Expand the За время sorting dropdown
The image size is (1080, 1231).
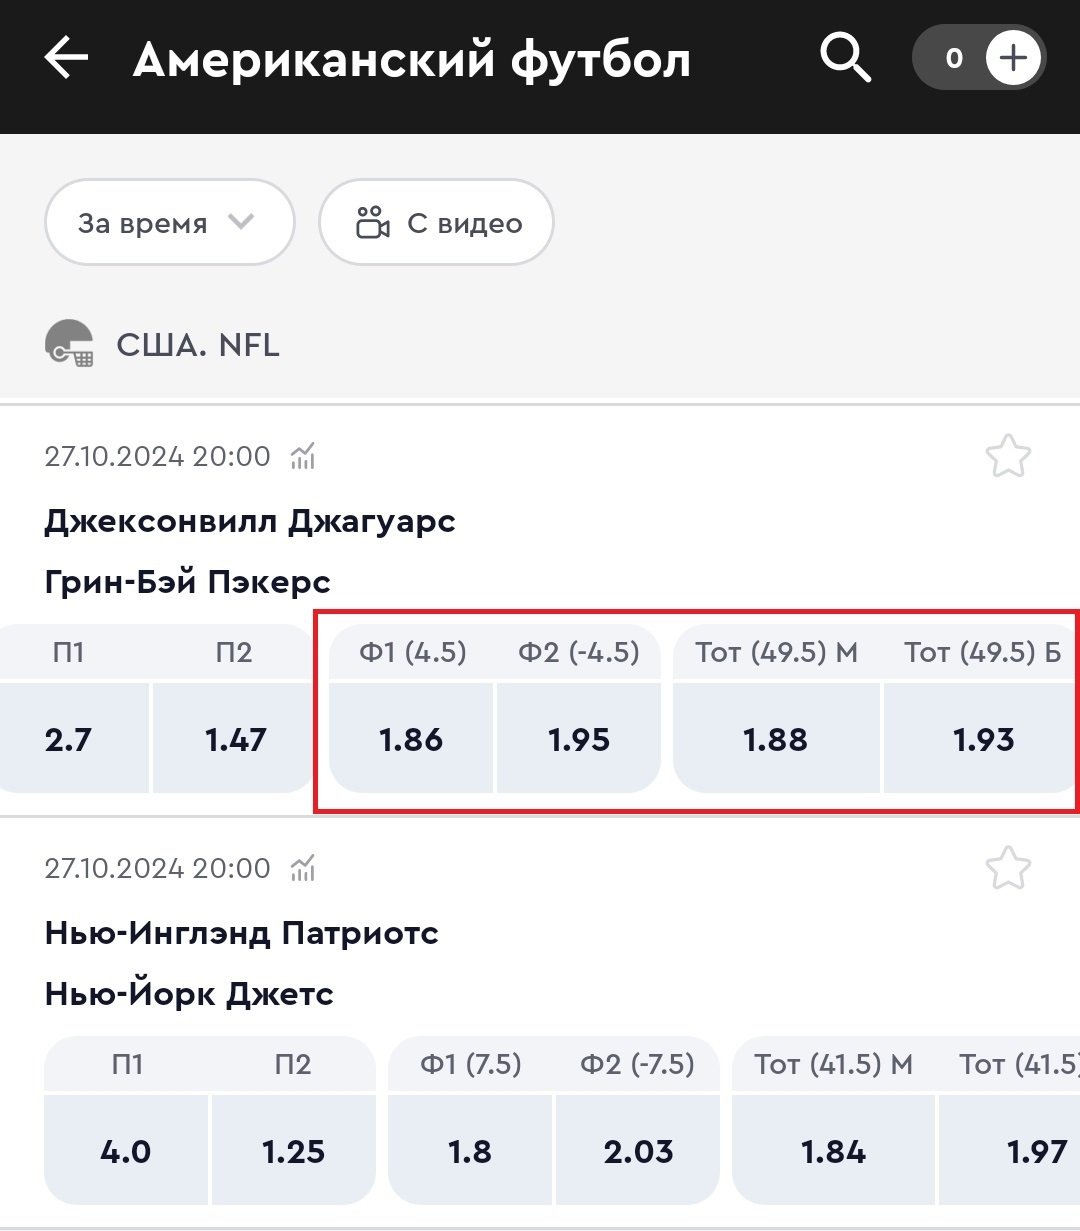[169, 223]
